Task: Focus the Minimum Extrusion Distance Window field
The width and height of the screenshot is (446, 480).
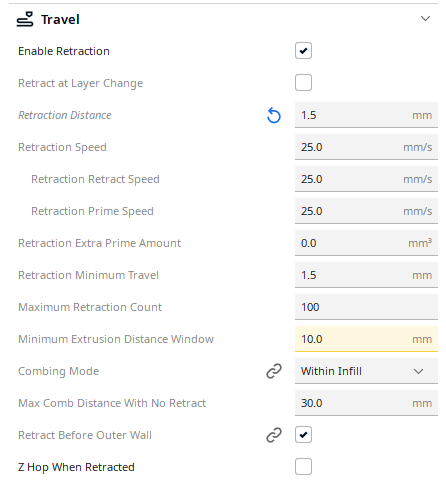Action: (366, 339)
